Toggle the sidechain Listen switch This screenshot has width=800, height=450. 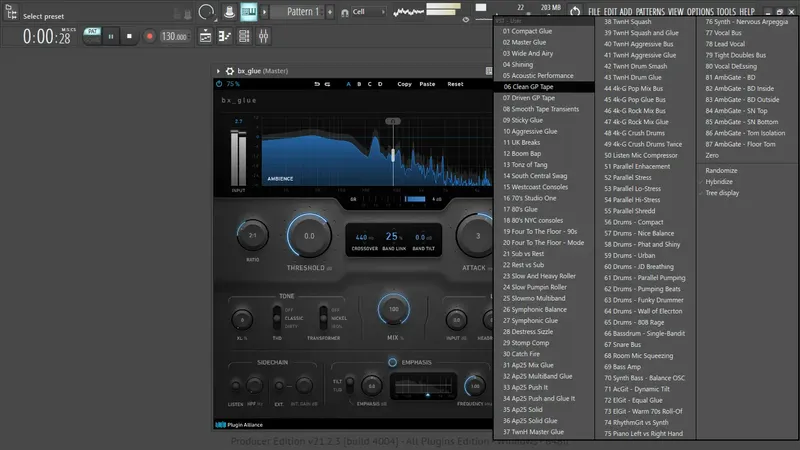236,385
